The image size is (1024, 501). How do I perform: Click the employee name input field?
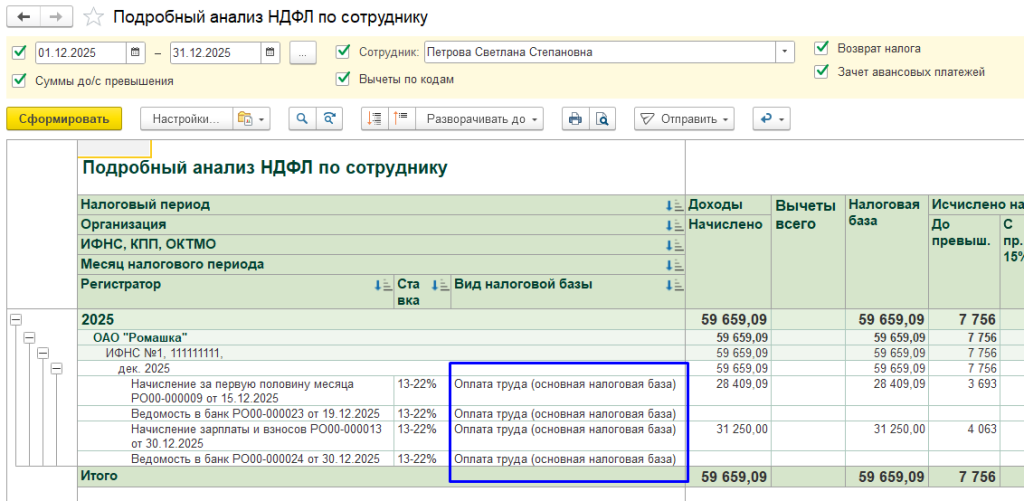click(x=600, y=52)
